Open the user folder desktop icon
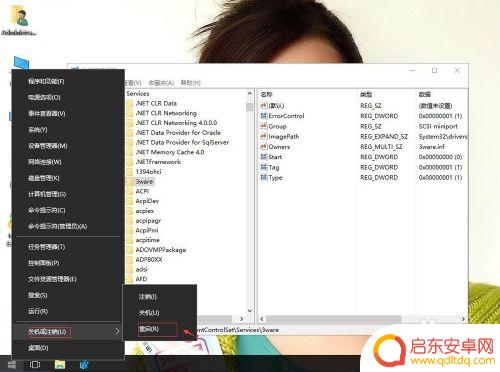Image resolution: width=500 pixels, height=372 pixels. (x=19, y=20)
